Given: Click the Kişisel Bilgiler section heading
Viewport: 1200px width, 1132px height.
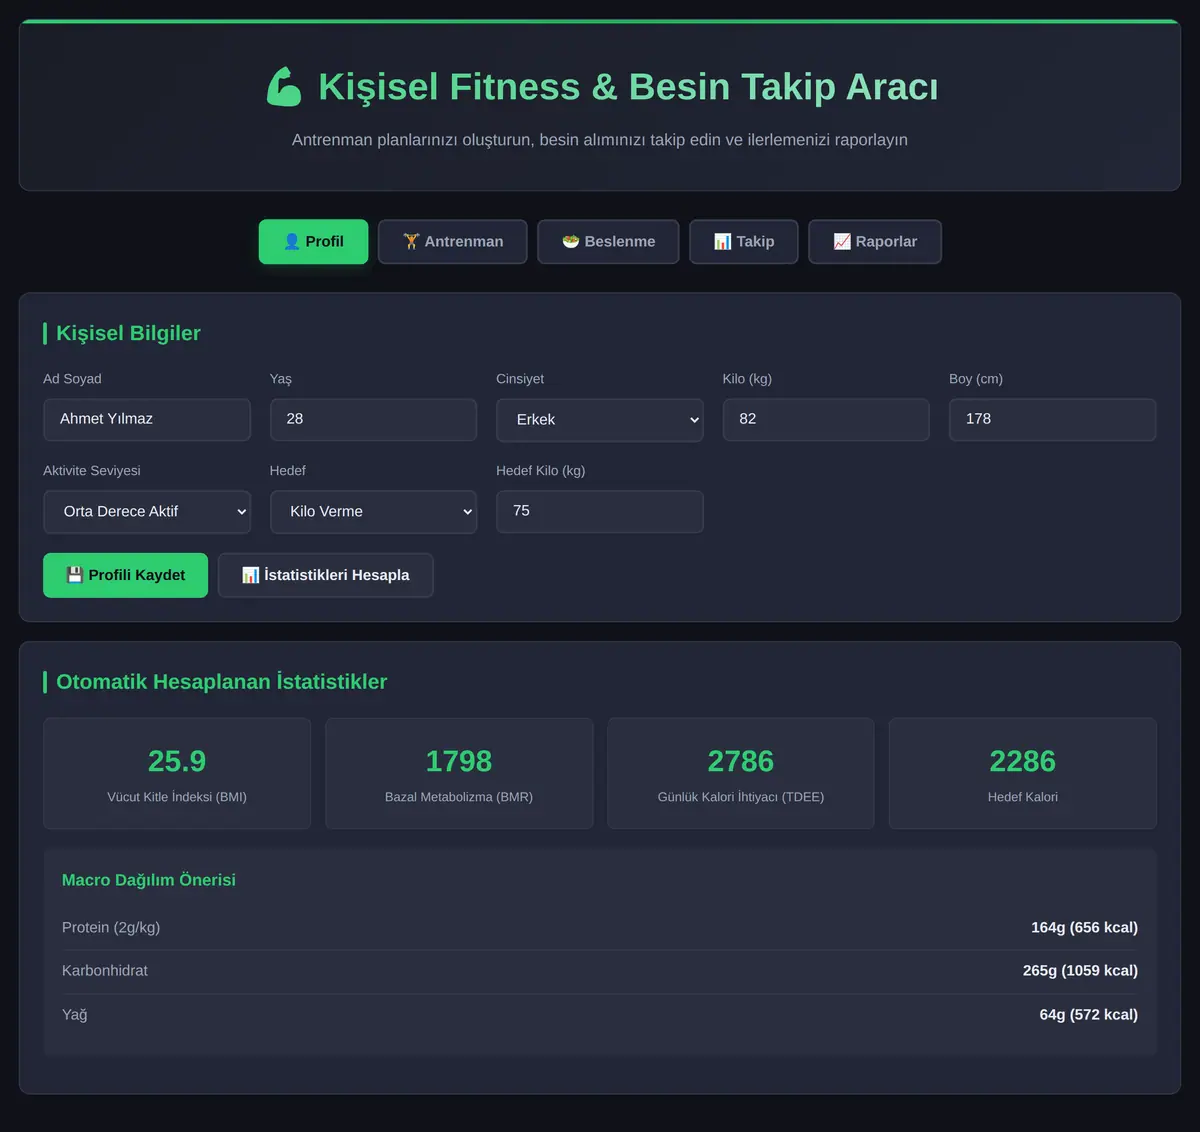Looking at the screenshot, I should click(128, 333).
